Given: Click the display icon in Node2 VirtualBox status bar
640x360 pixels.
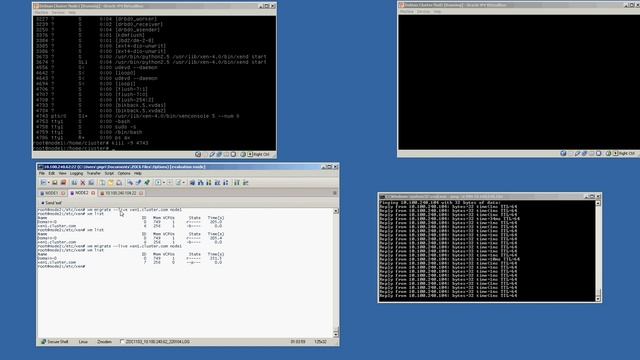Looking at the screenshot, I should tap(598, 153).
